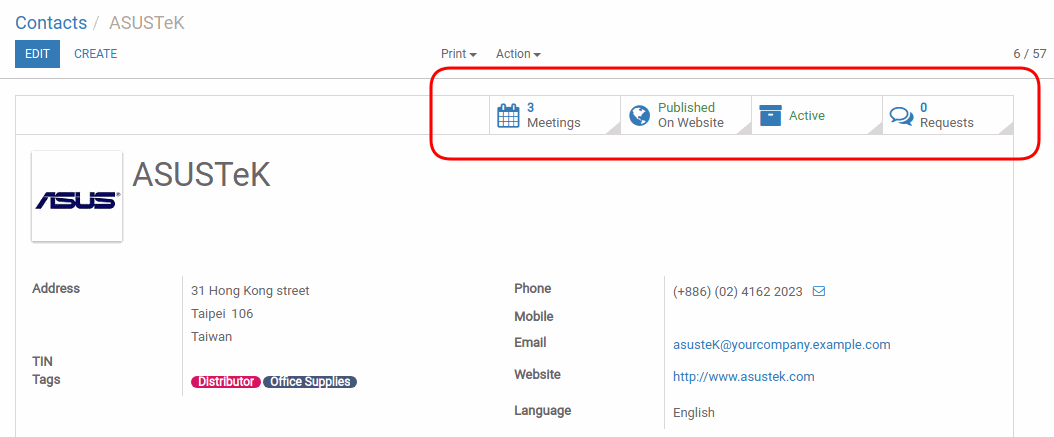Click the Mobile field label
1054x437 pixels.
tap(534, 316)
